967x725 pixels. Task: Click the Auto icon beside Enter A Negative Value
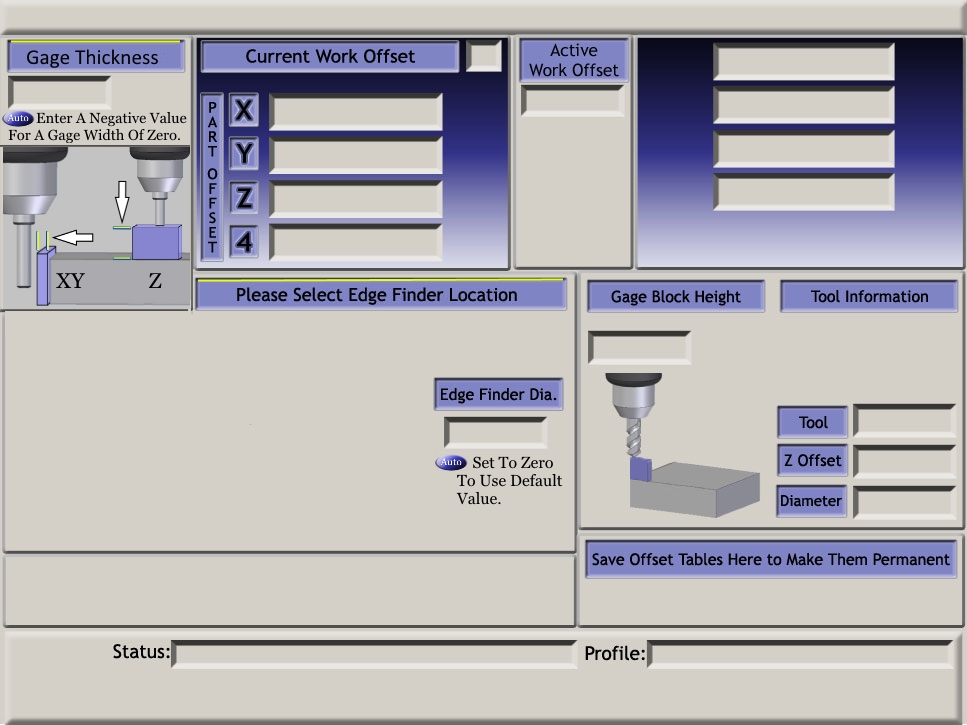tap(18, 118)
